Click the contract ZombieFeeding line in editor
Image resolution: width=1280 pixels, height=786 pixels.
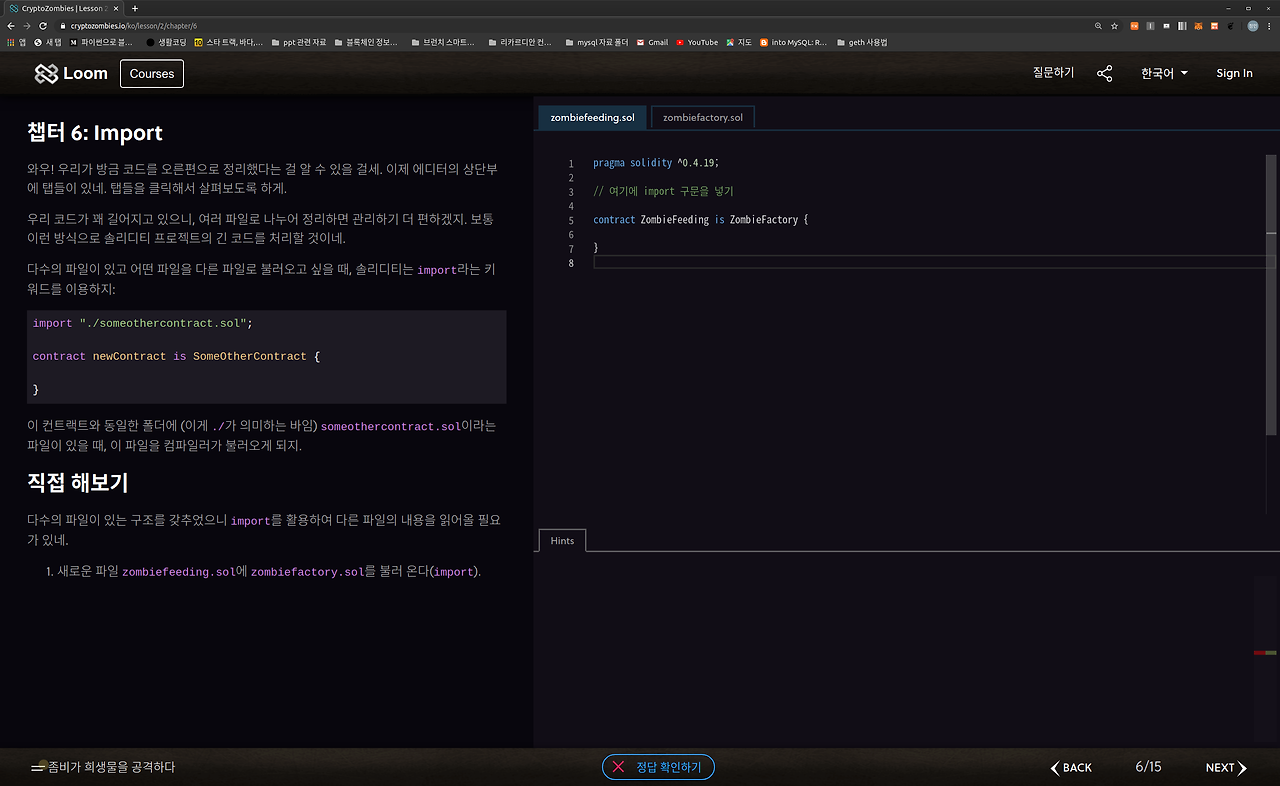coord(700,220)
